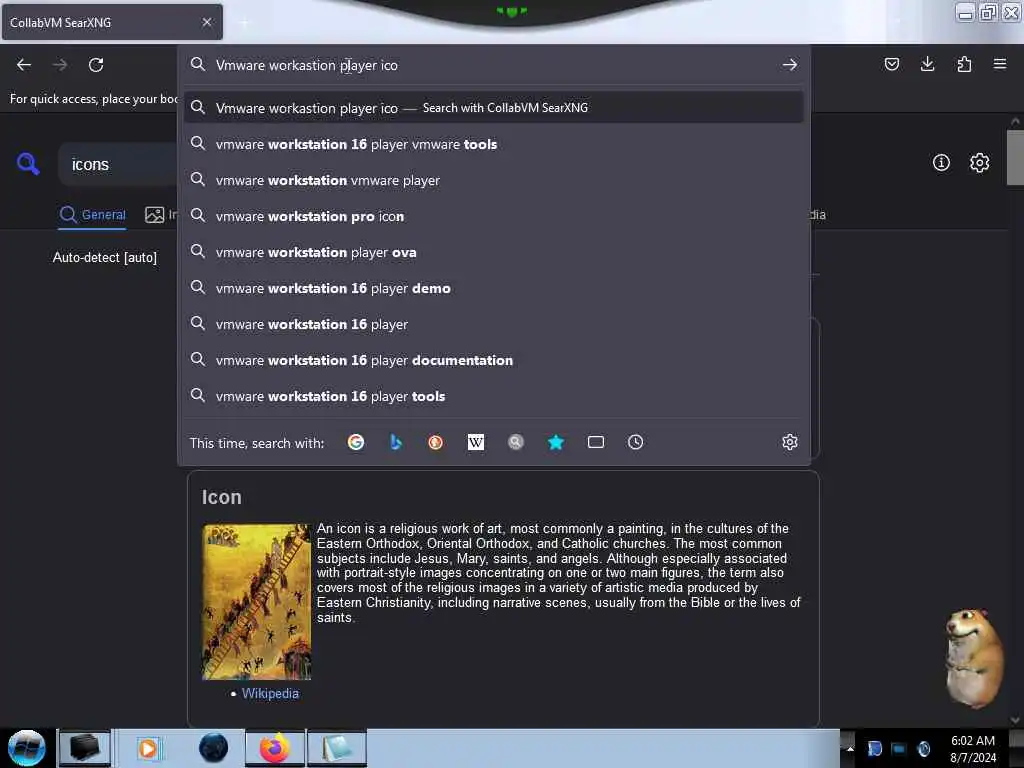Open the Extensions puzzle icon

[964, 64]
